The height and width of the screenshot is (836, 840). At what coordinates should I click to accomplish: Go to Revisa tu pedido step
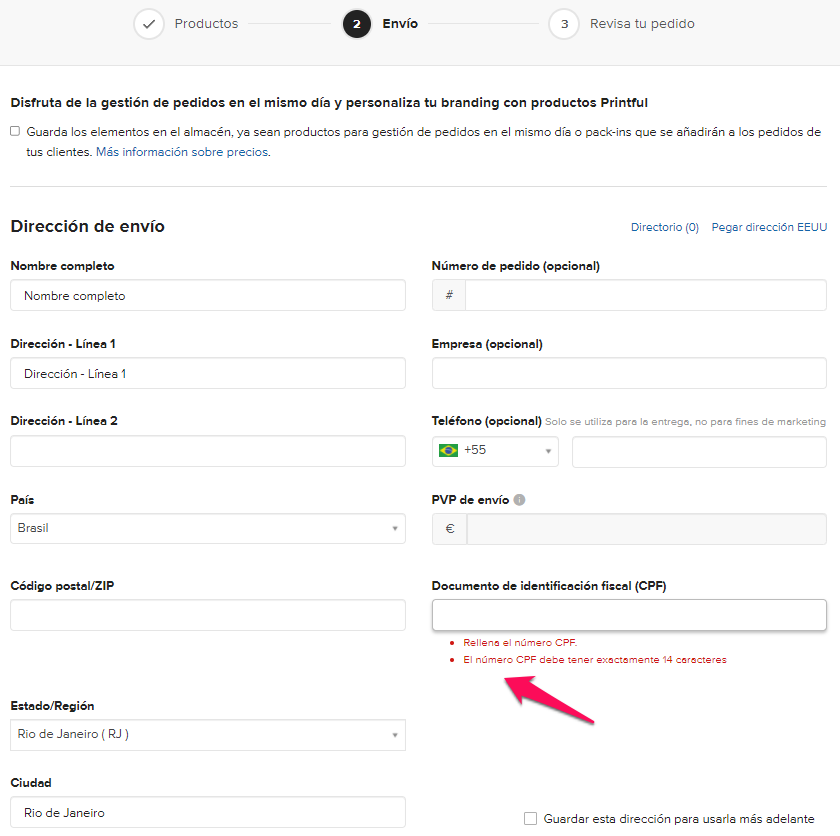click(642, 24)
